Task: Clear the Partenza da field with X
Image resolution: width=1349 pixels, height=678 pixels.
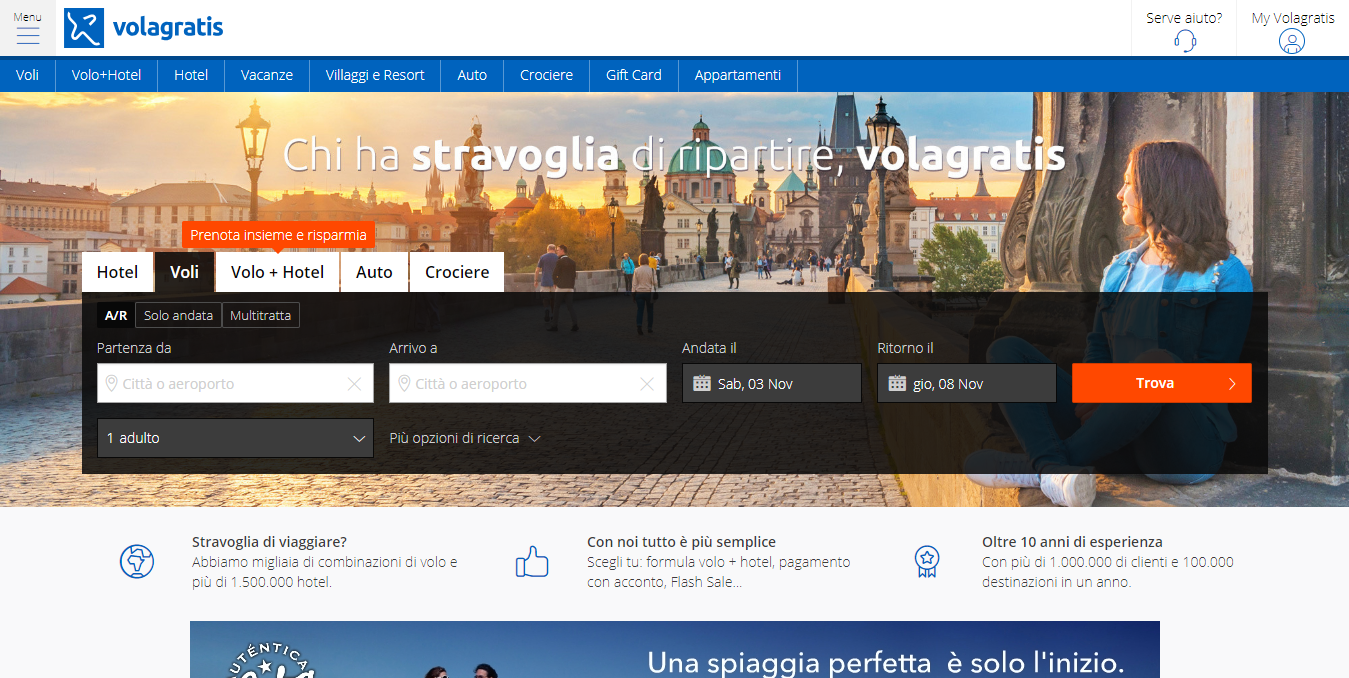Action: (354, 384)
